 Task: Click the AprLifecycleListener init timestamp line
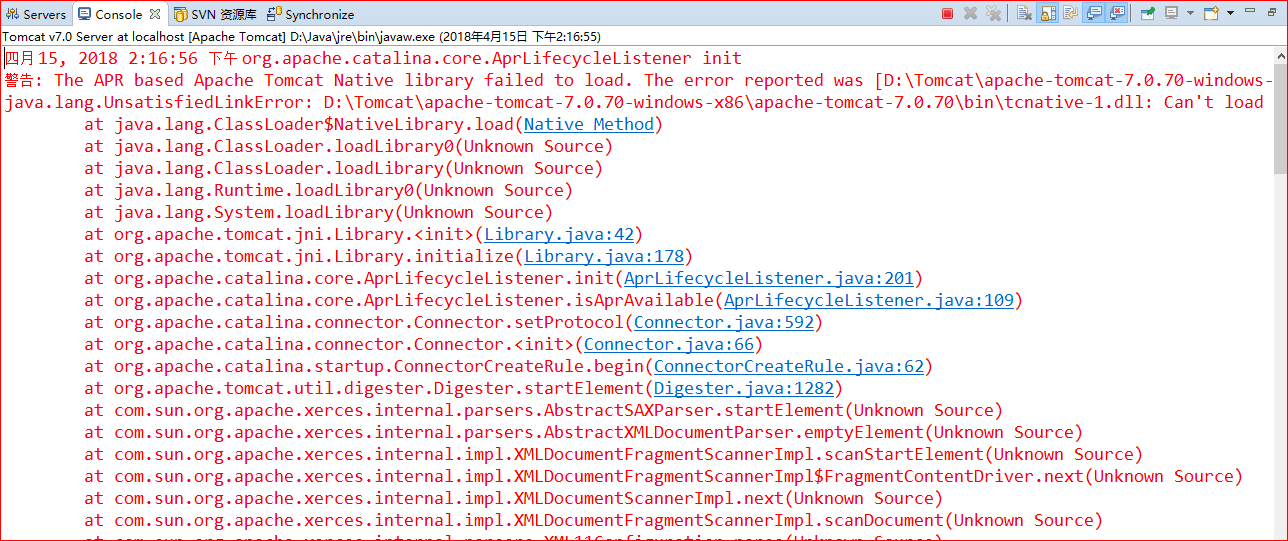pyautogui.click(x=373, y=58)
